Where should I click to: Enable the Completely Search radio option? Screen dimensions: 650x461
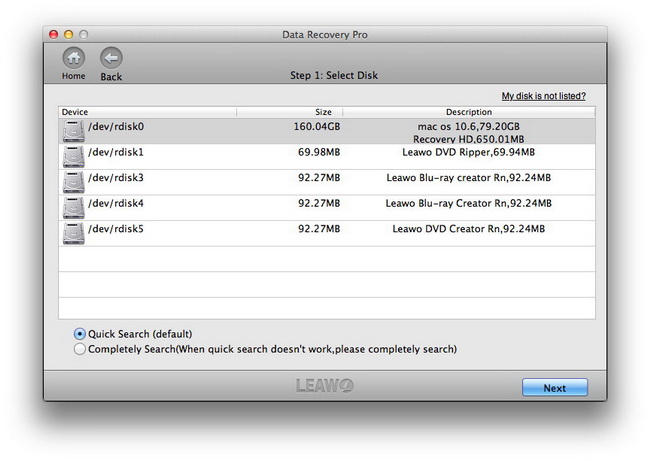click(x=80, y=349)
